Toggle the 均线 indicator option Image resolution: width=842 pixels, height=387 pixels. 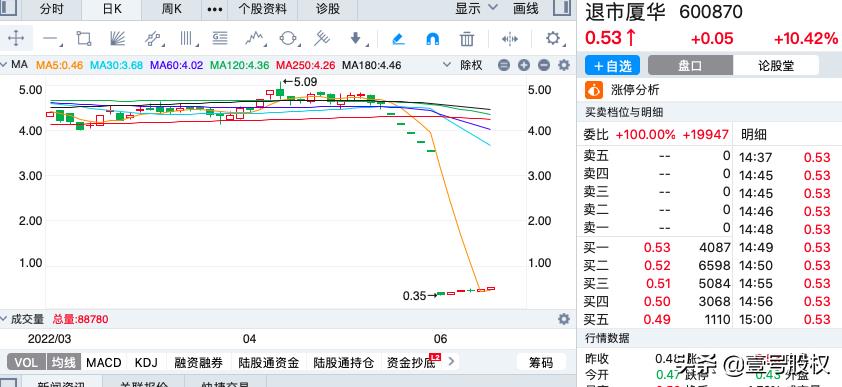[x=63, y=362]
